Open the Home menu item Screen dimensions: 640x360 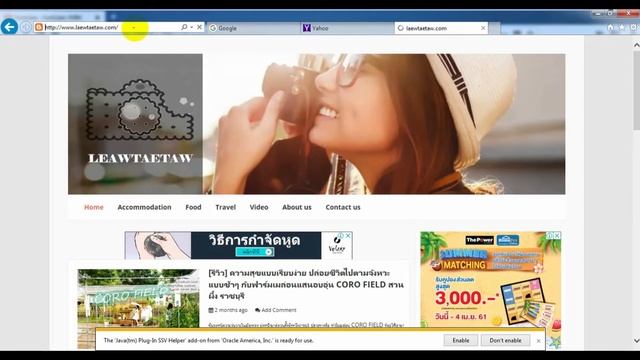[93, 207]
